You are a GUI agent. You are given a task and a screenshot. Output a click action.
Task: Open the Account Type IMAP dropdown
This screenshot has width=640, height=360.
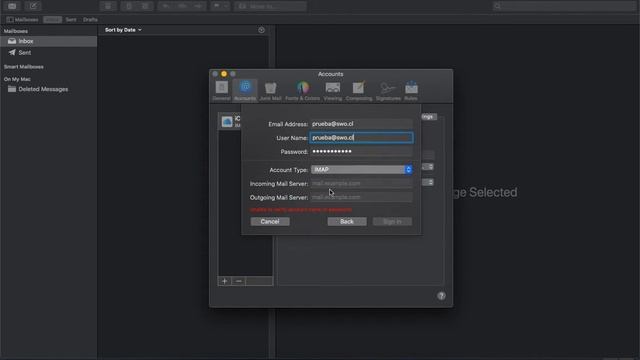(x=361, y=169)
